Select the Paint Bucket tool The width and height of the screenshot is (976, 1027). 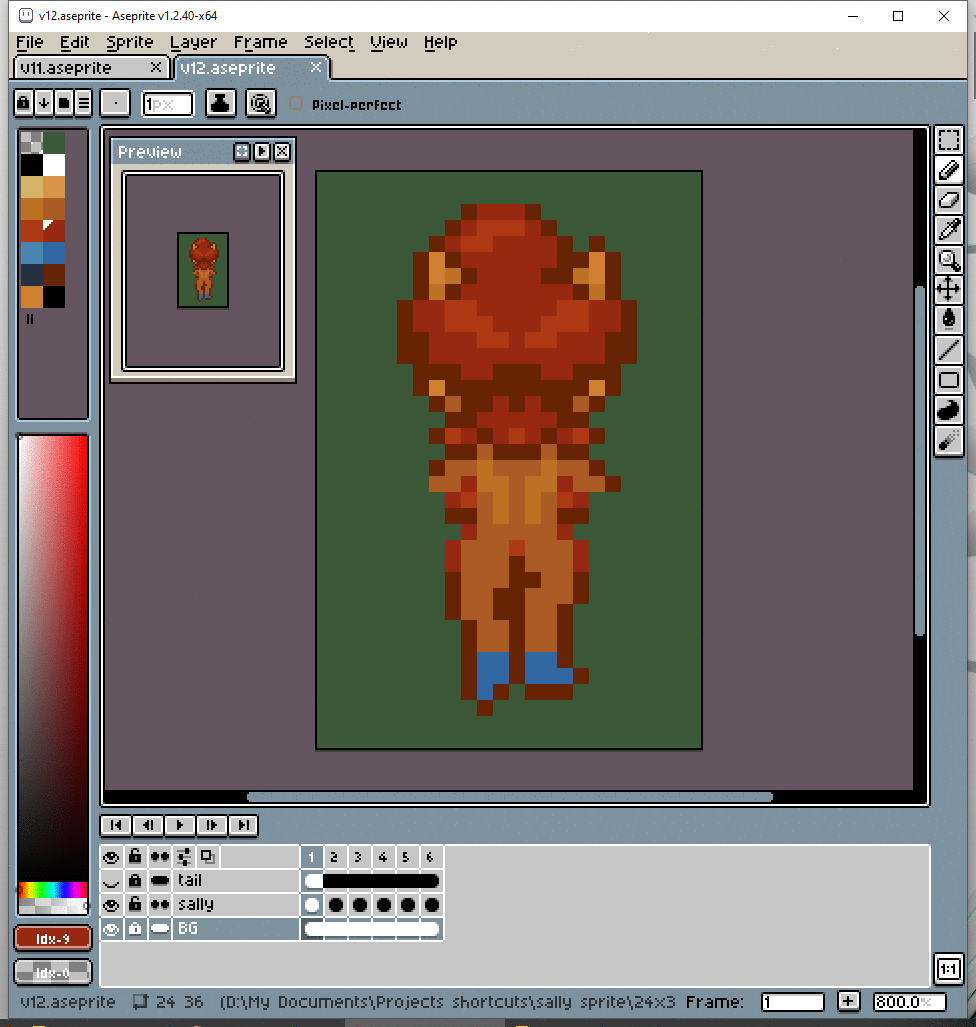948,320
